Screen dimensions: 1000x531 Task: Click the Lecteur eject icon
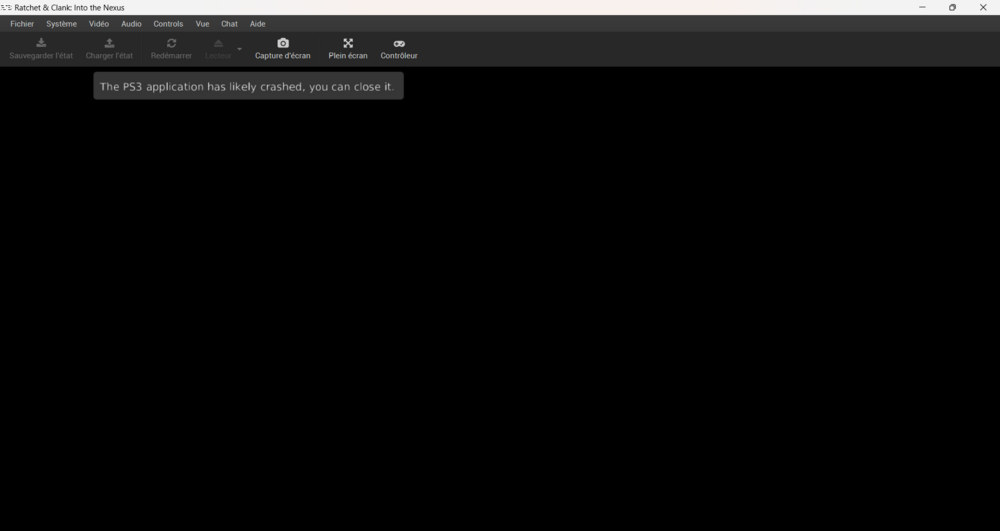[x=218, y=43]
